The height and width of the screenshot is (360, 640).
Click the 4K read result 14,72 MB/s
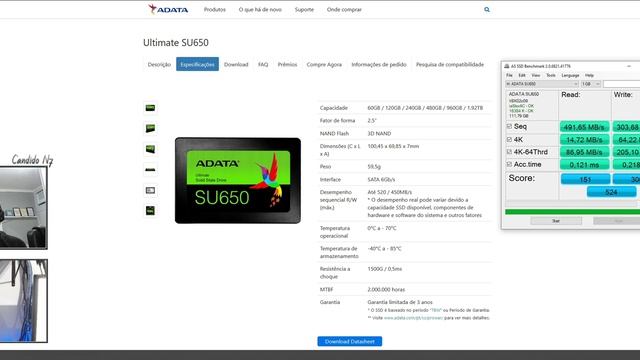(584, 140)
